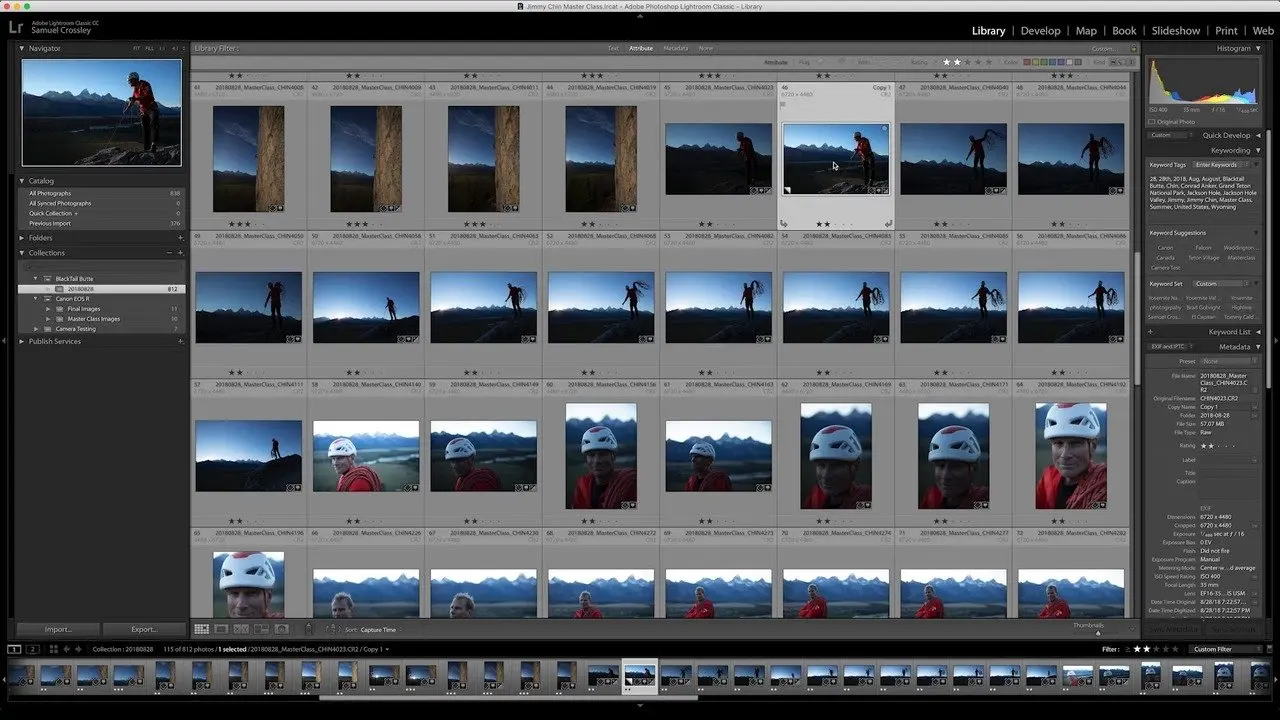Select the white helmet portrait thumbnail 64
Image resolution: width=1280 pixels, height=720 pixels.
pos(1071,456)
